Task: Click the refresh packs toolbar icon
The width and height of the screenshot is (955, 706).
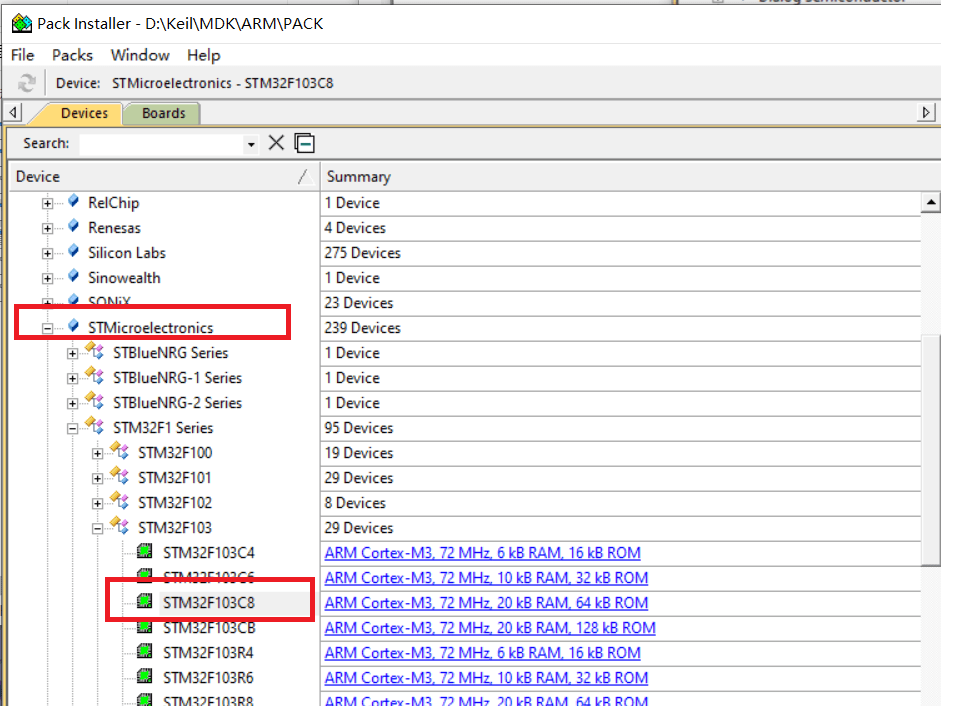Action: pos(26,83)
